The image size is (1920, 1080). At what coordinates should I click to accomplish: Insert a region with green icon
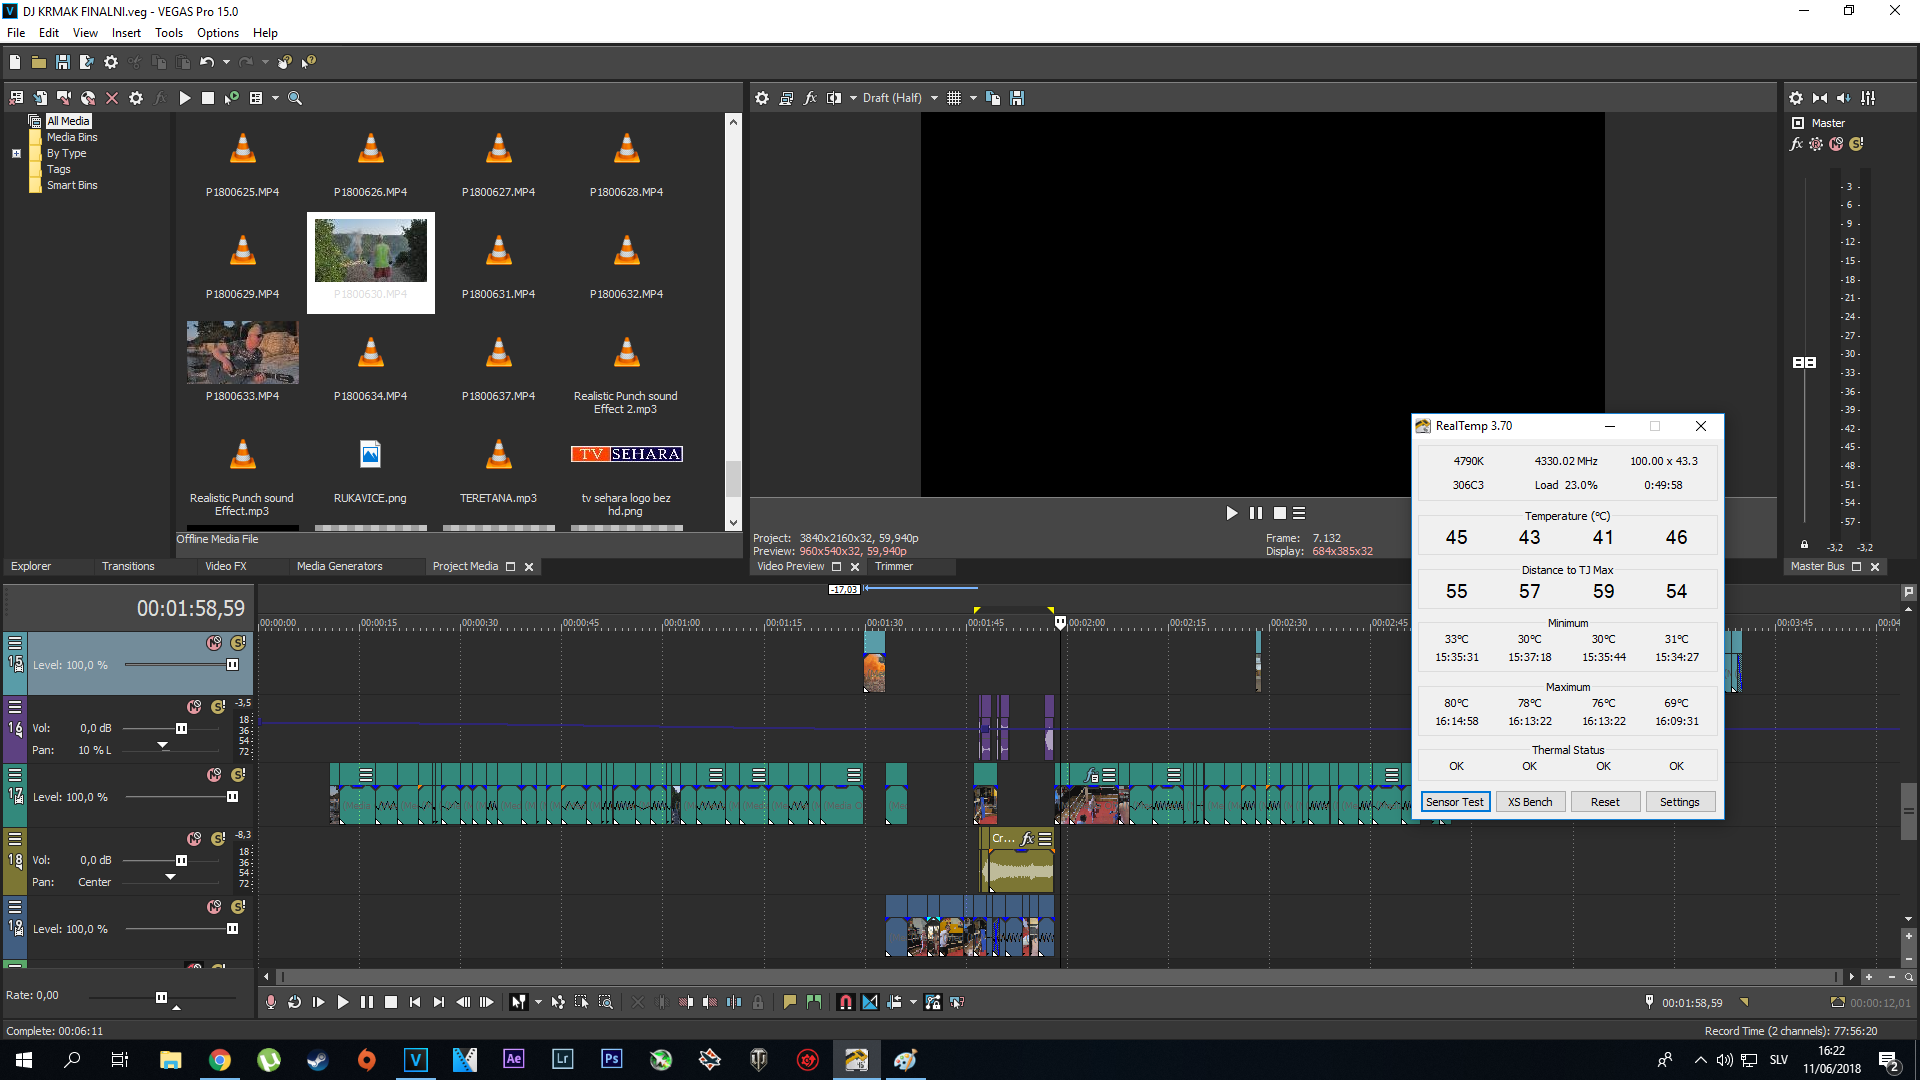814,1002
